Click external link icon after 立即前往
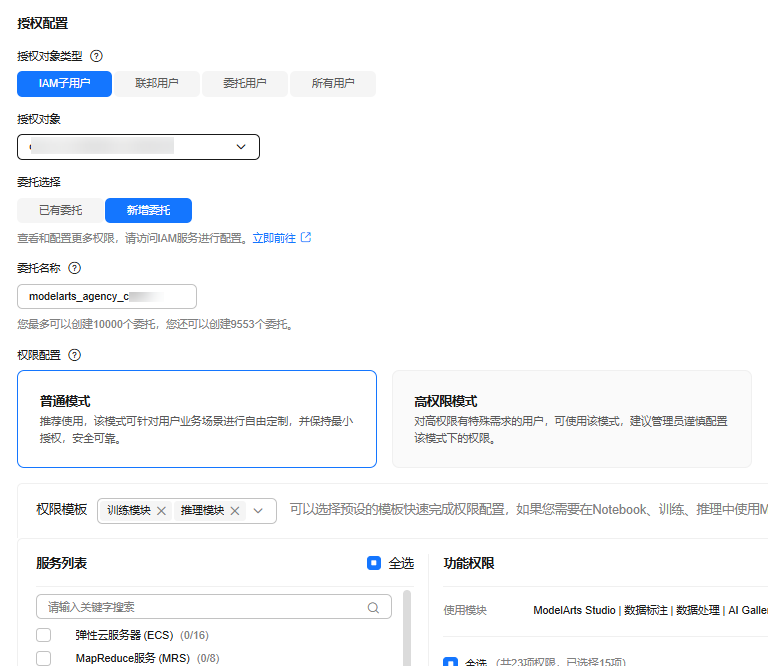This screenshot has height=666, width=768. click(x=306, y=238)
